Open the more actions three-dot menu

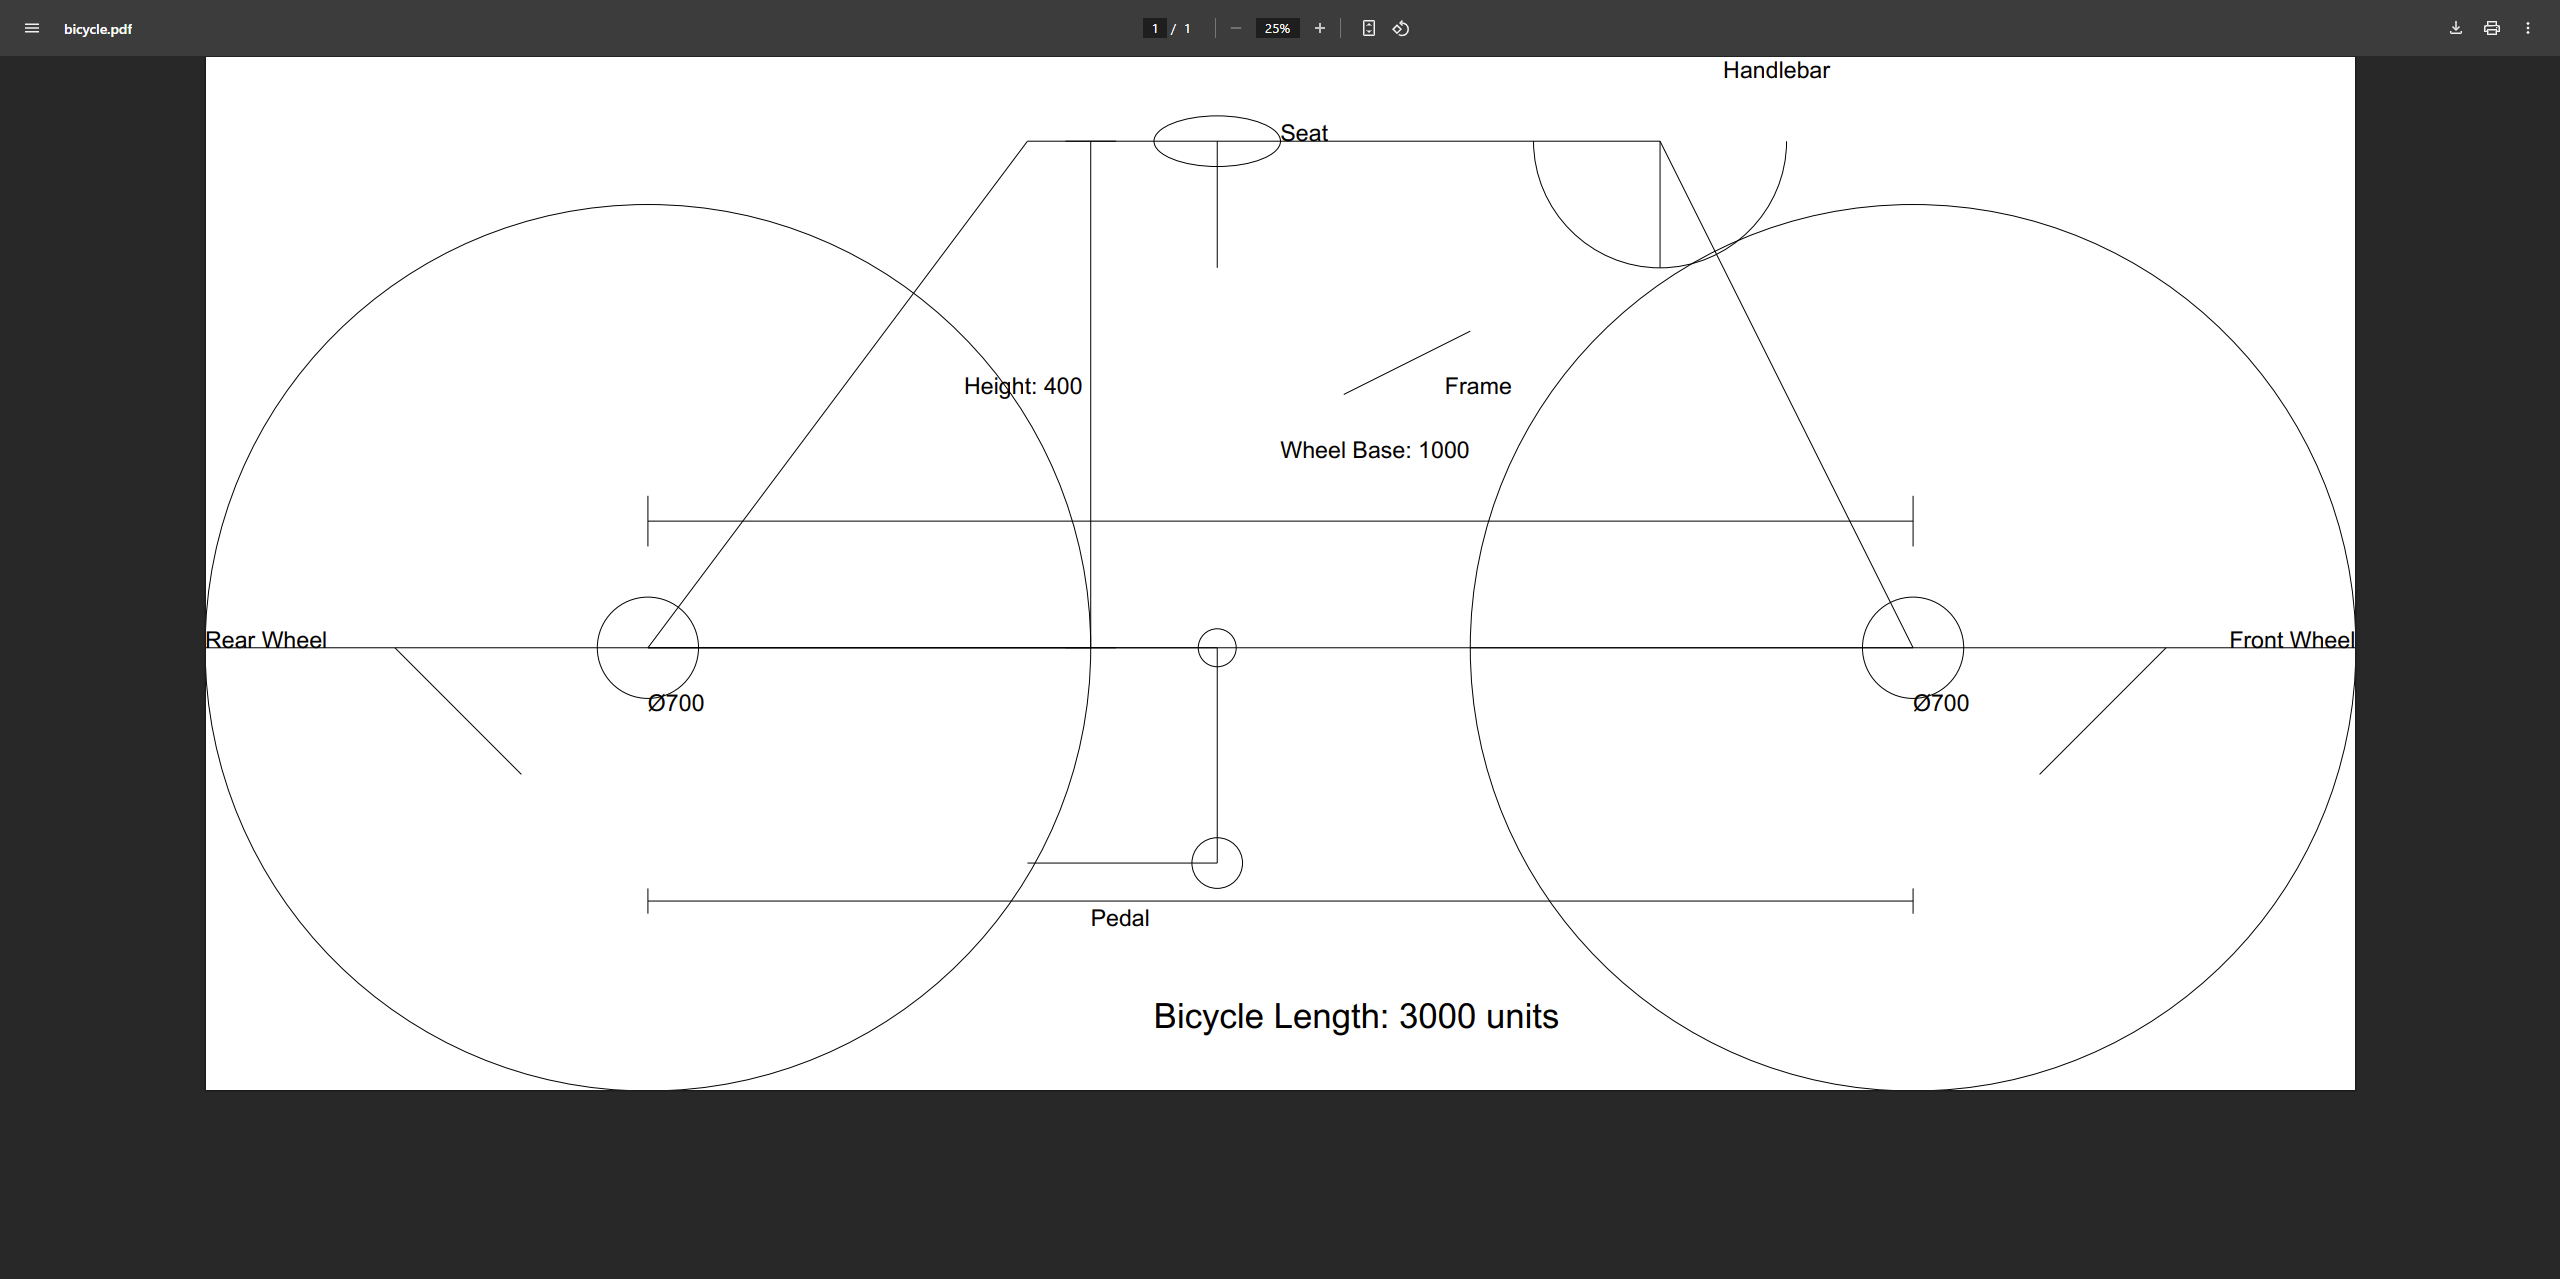click(x=2528, y=28)
